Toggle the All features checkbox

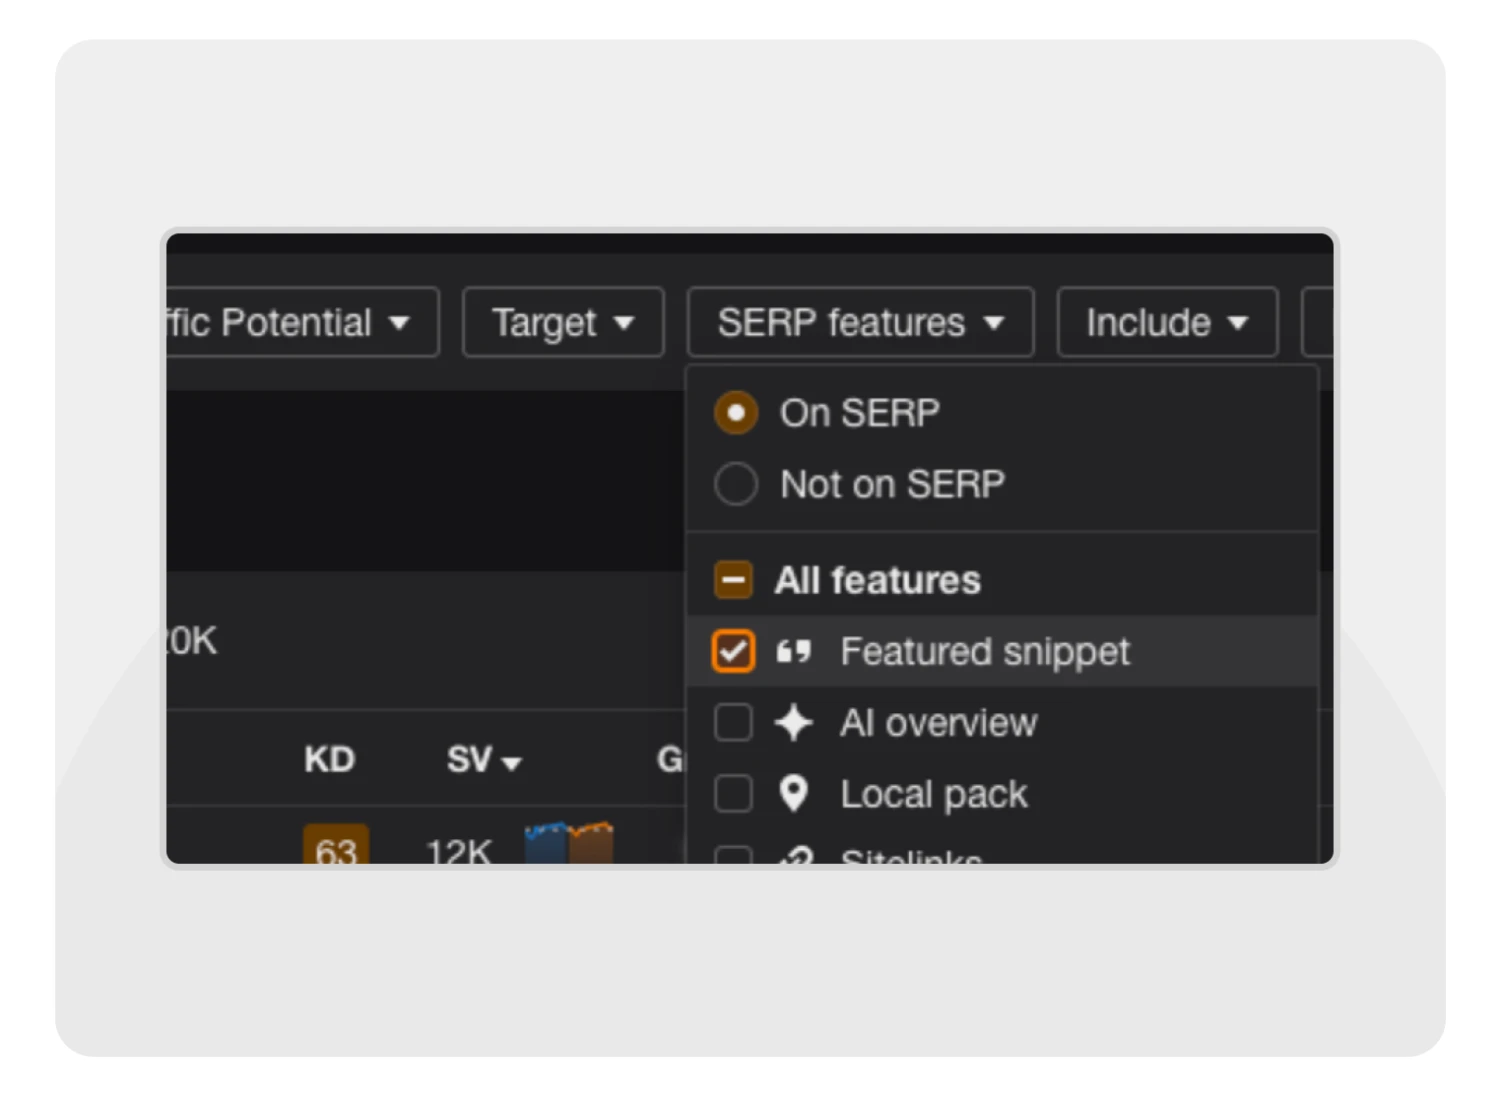click(x=733, y=580)
